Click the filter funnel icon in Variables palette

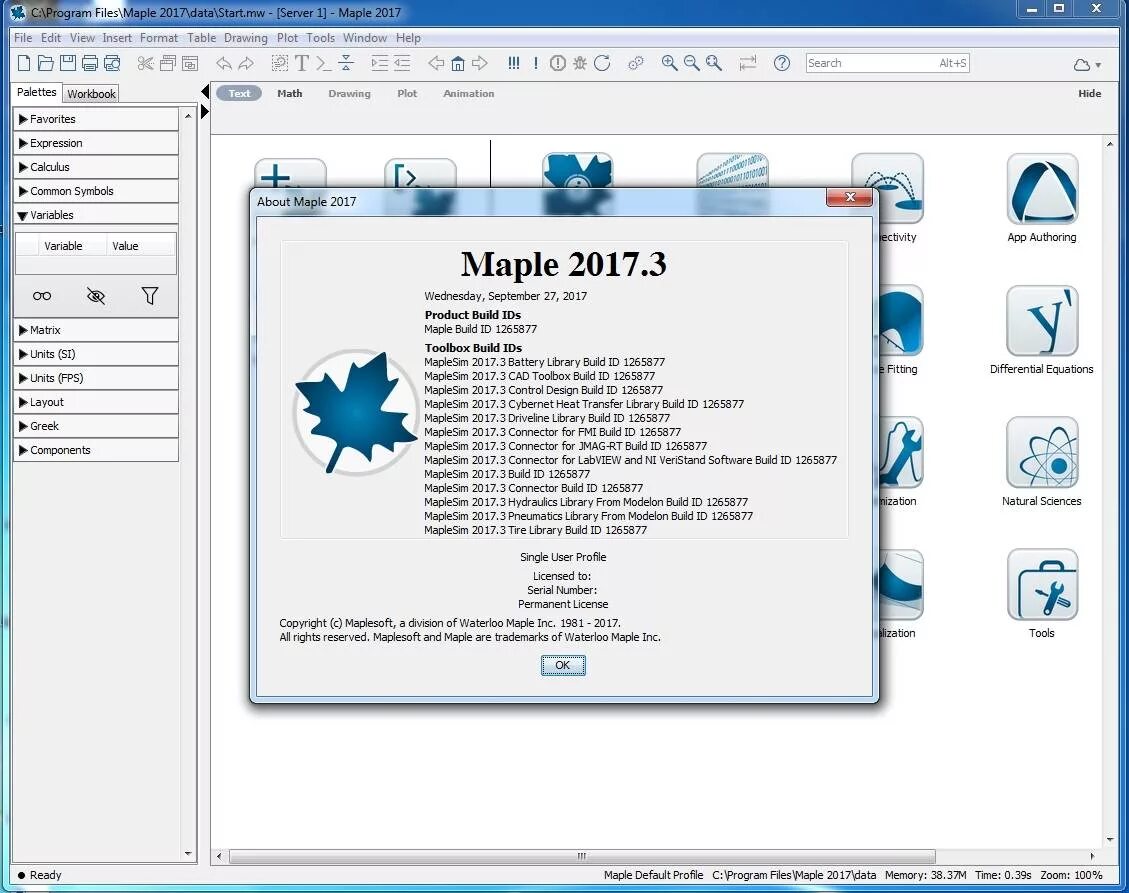150,296
